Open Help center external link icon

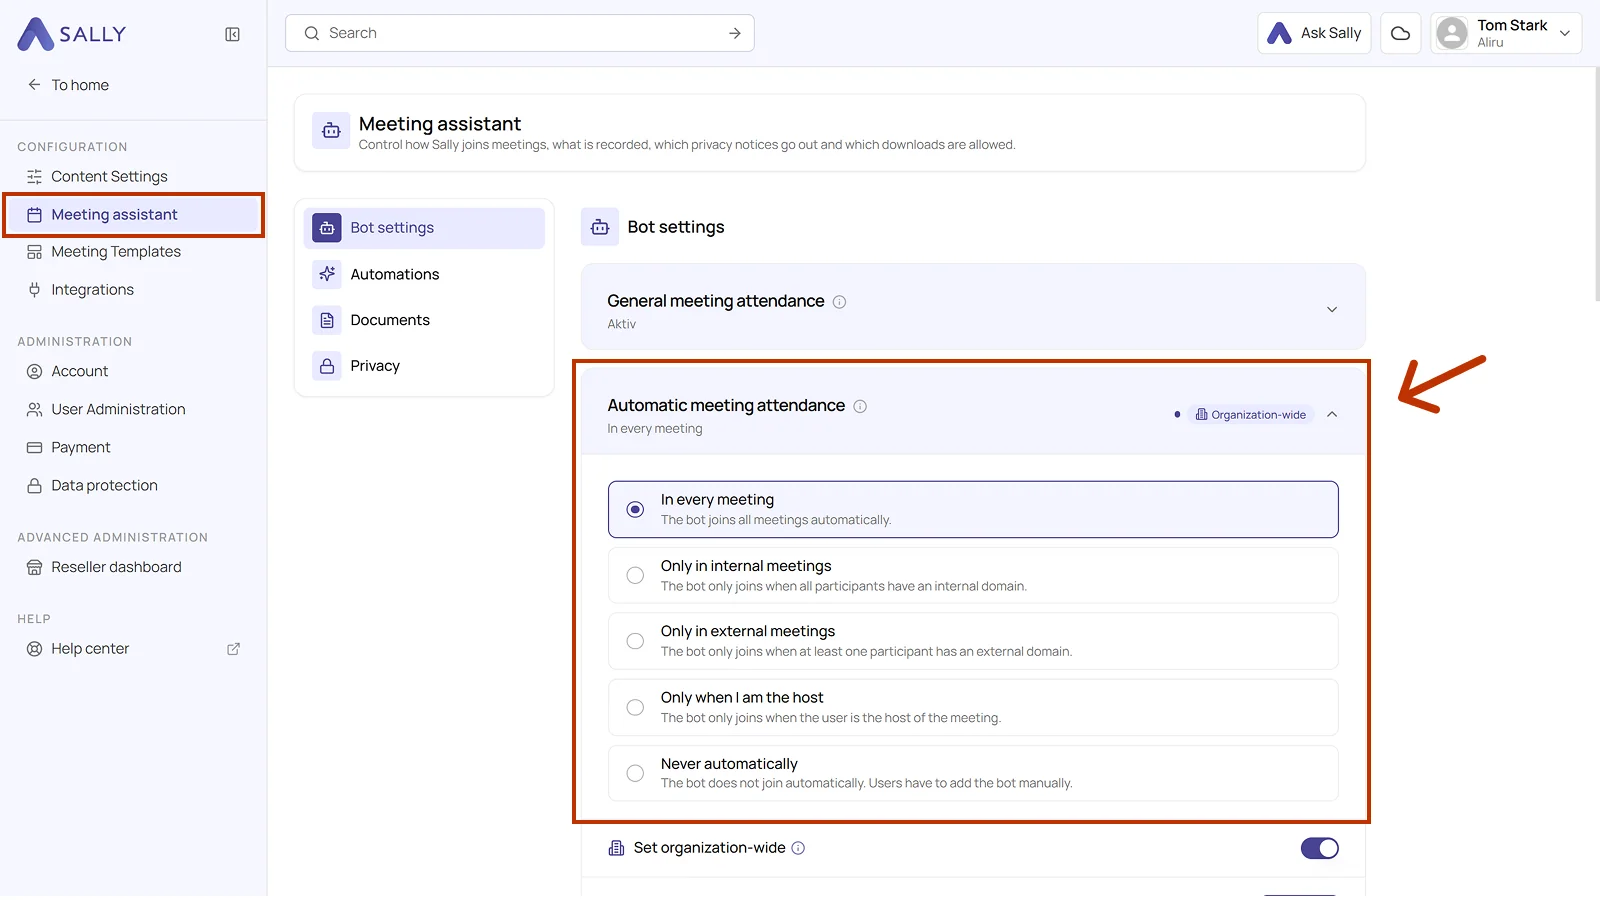233,649
